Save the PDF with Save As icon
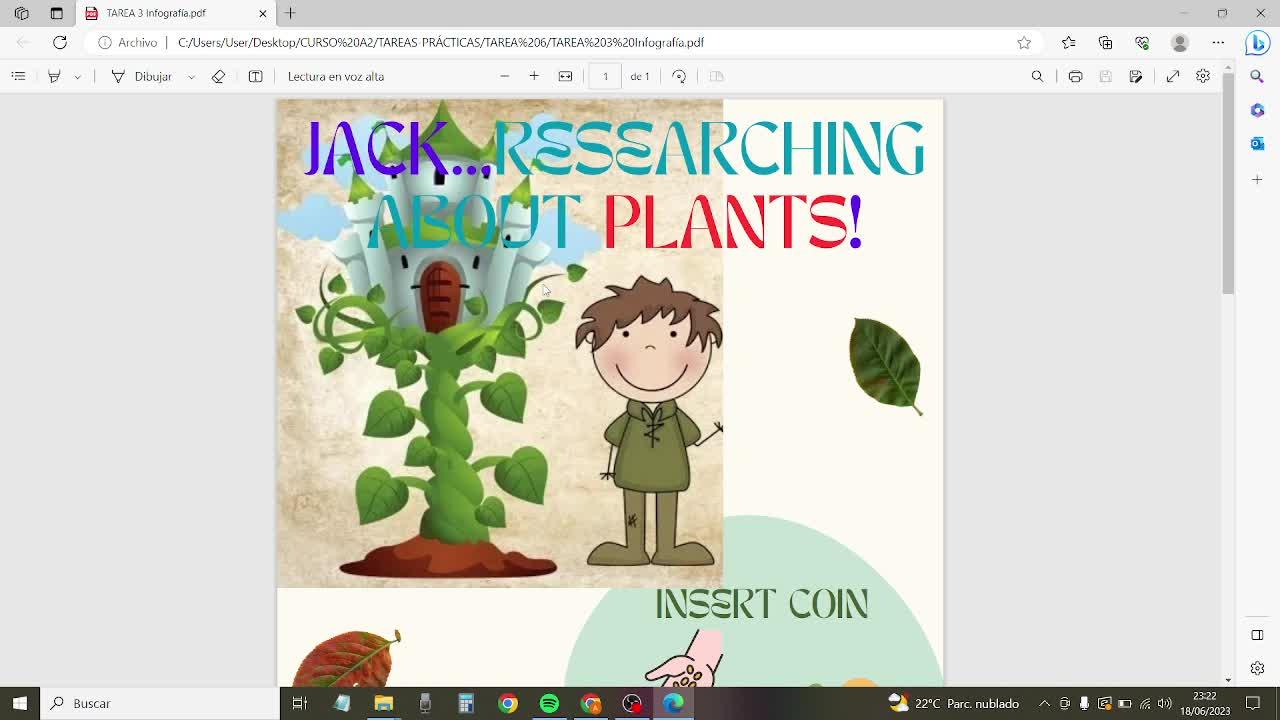The width and height of the screenshot is (1280, 720). (x=1135, y=76)
